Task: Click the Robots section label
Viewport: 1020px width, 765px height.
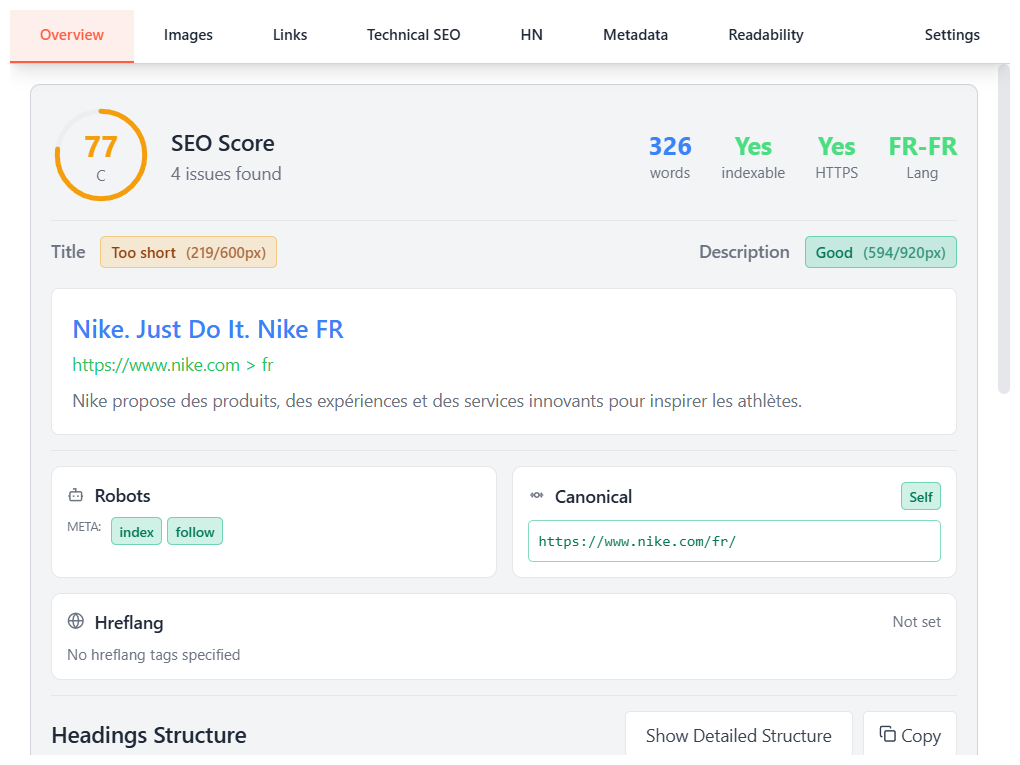Action: (122, 496)
